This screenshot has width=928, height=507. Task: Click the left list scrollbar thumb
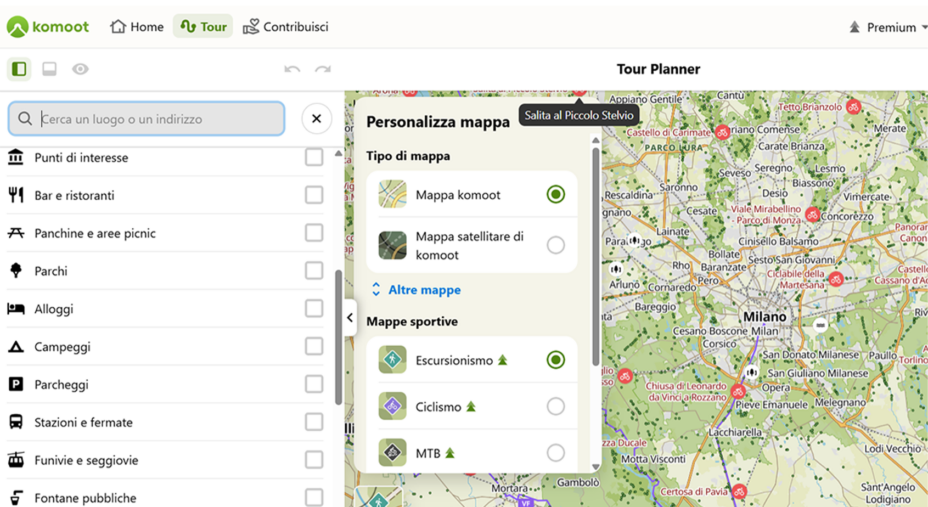point(339,337)
